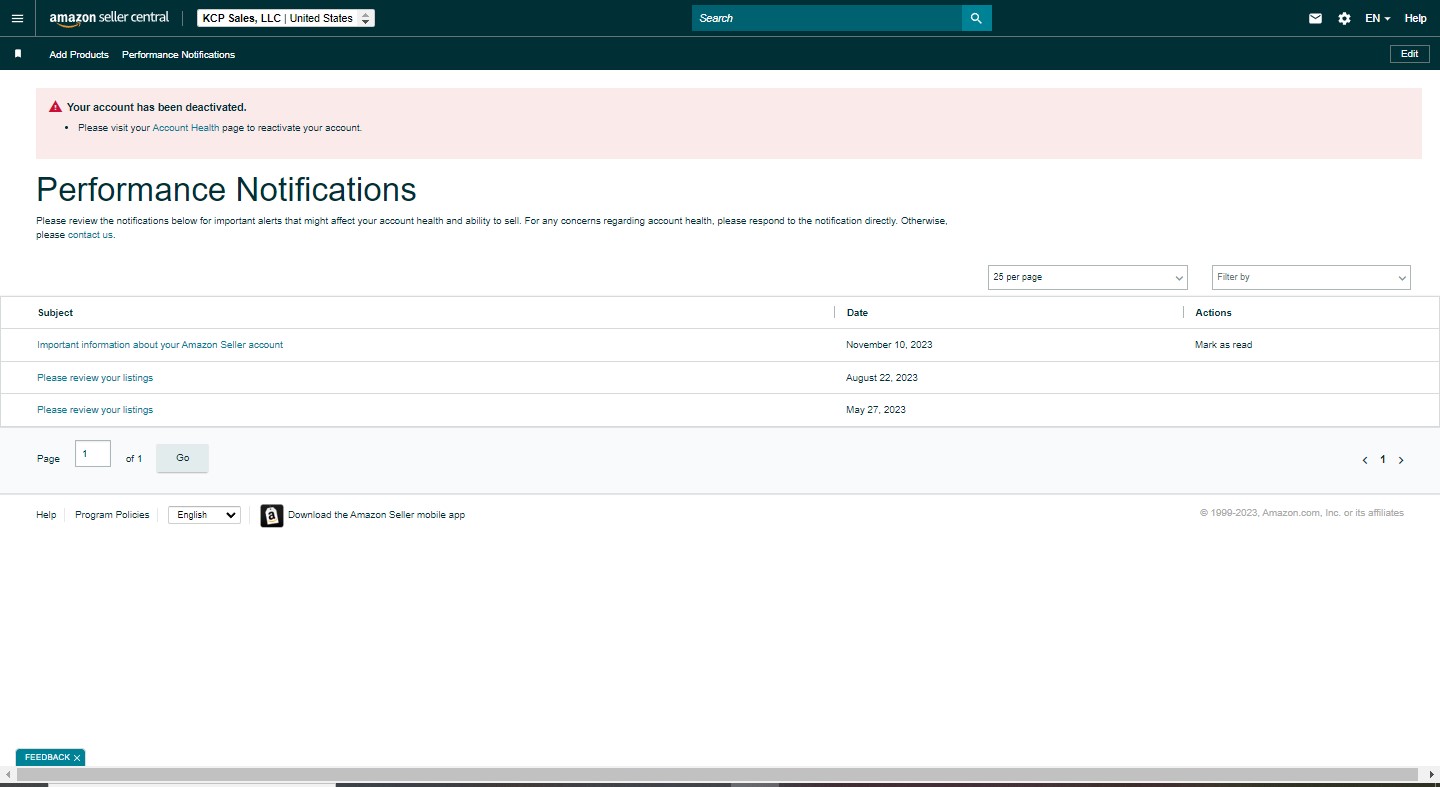
Task: Switch account via KCP Sales, LLC selector
Action: (x=286, y=18)
